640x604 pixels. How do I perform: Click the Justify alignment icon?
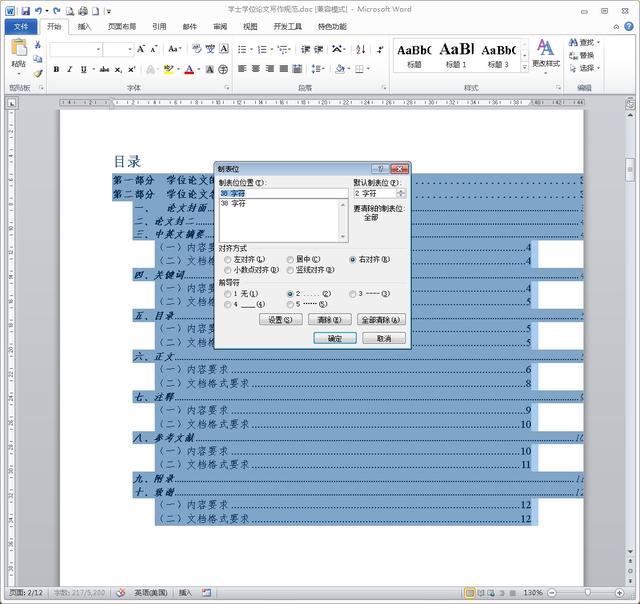click(283, 69)
